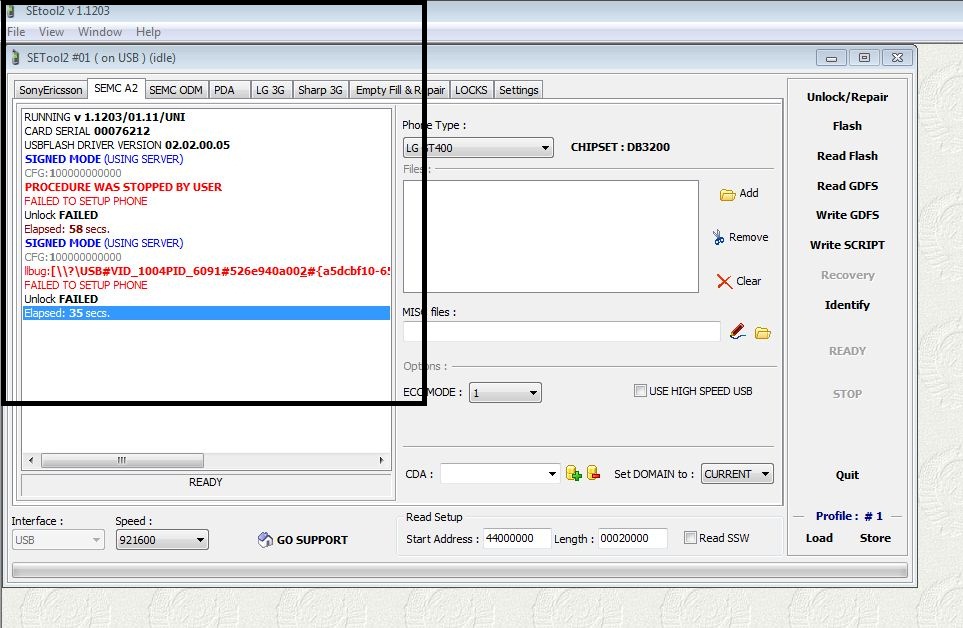The image size is (963, 628).
Task: Click the log scrollbar right arrow
Action: point(381,460)
